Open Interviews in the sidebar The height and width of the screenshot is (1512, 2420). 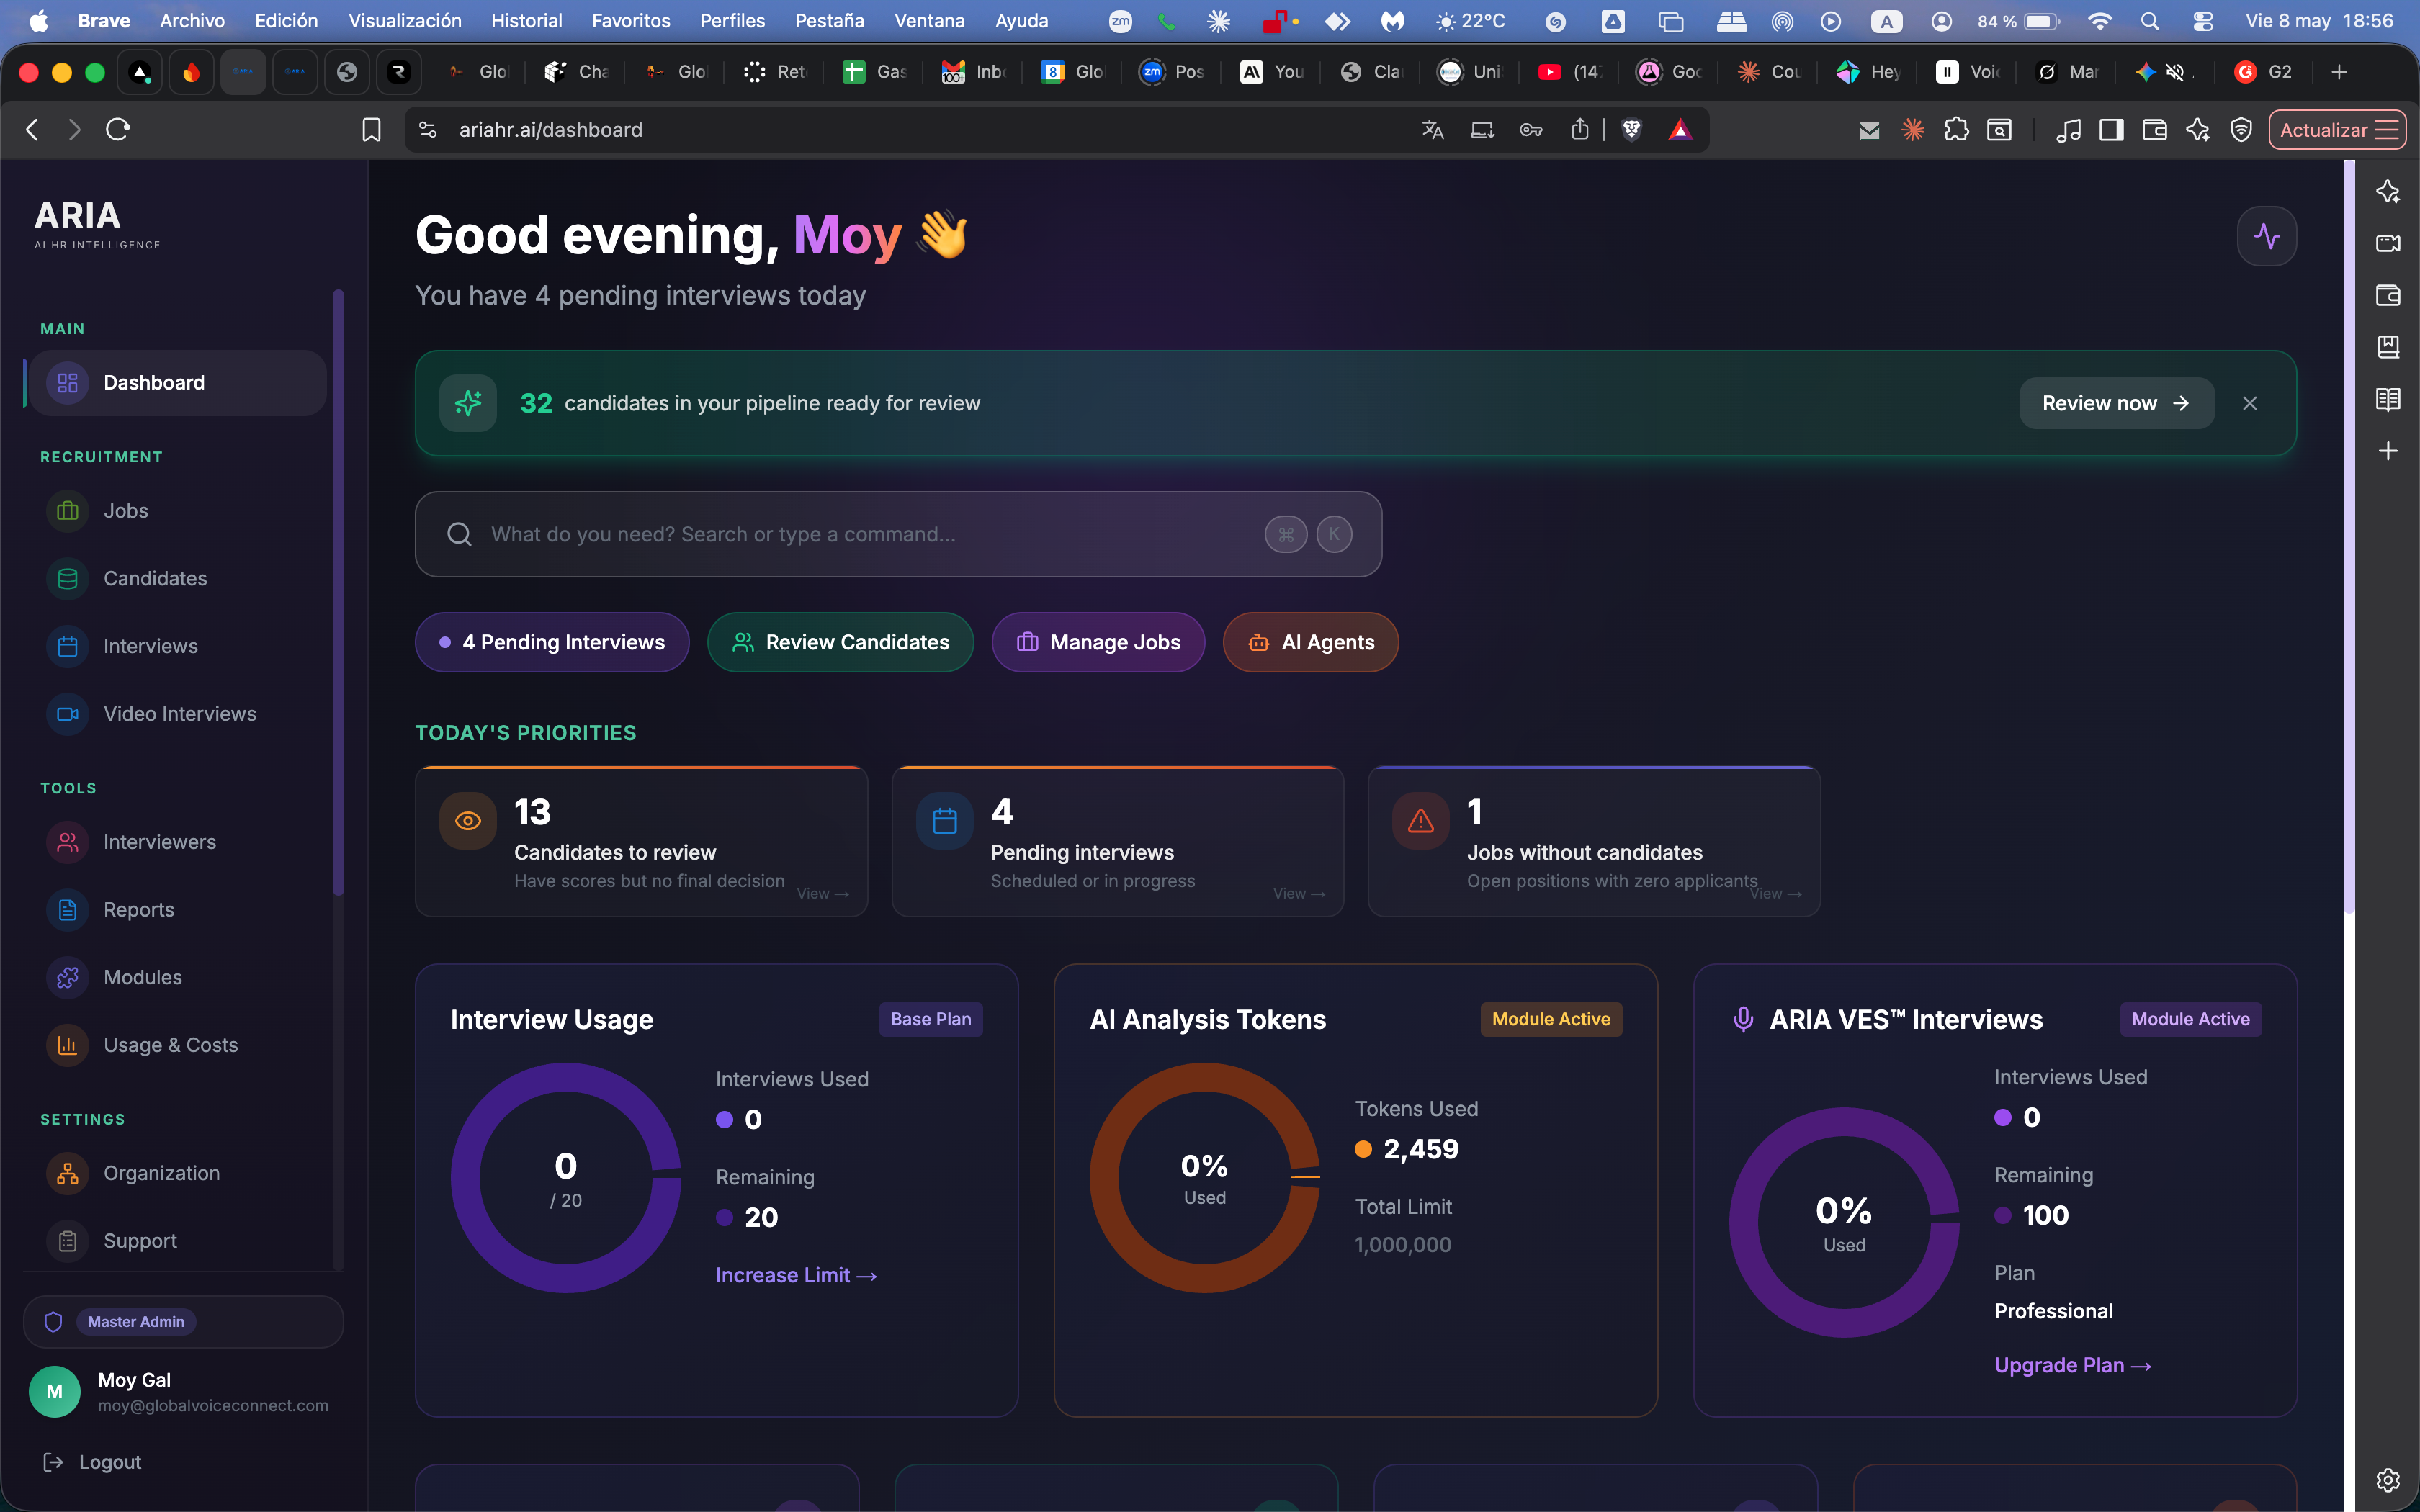pos(177,646)
